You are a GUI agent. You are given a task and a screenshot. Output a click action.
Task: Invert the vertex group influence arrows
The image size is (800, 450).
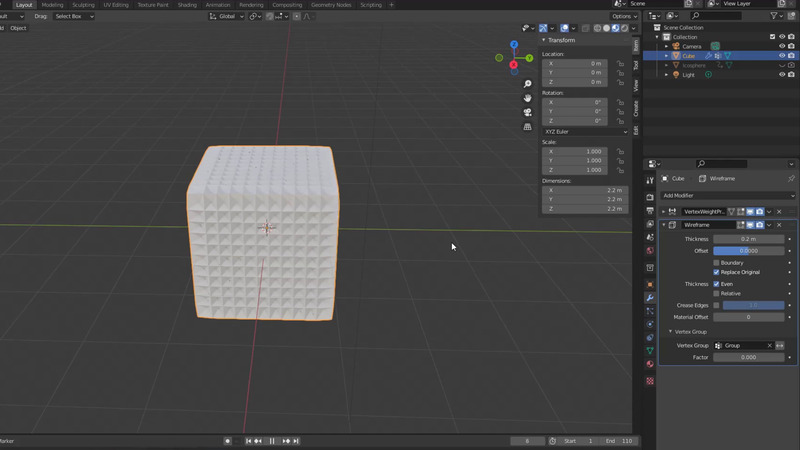tap(780, 345)
